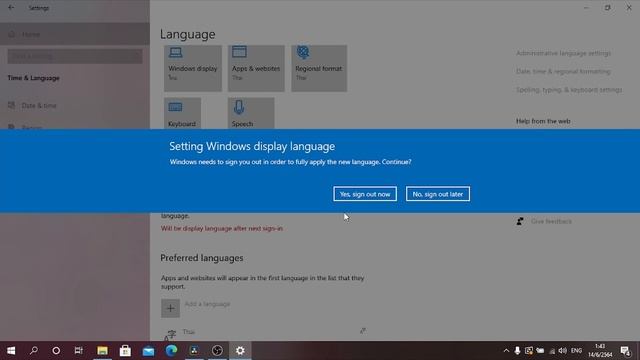
Task: Open Microsoft Store from the taskbar
Action: 125,351
